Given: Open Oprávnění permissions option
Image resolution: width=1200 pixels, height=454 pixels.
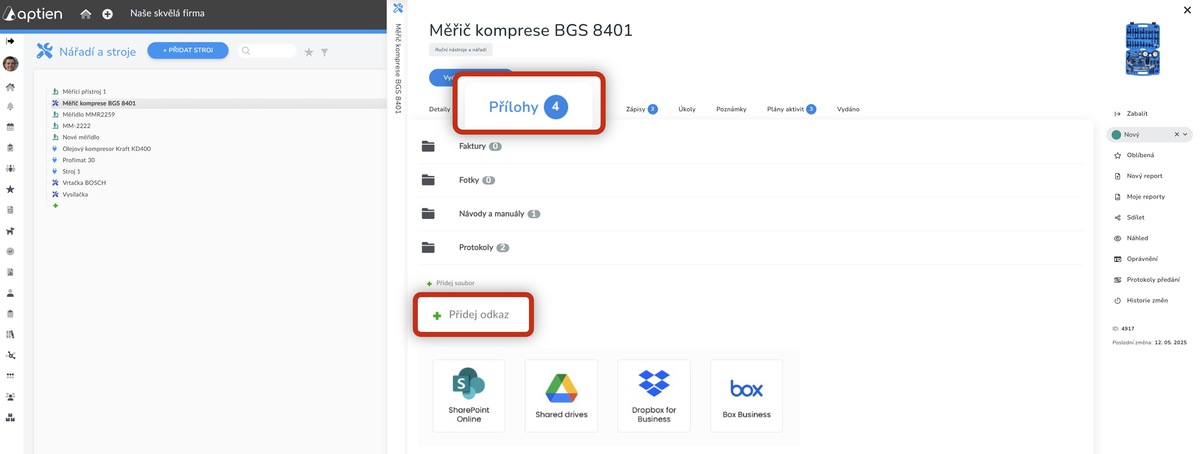Looking at the screenshot, I should (1136, 259).
